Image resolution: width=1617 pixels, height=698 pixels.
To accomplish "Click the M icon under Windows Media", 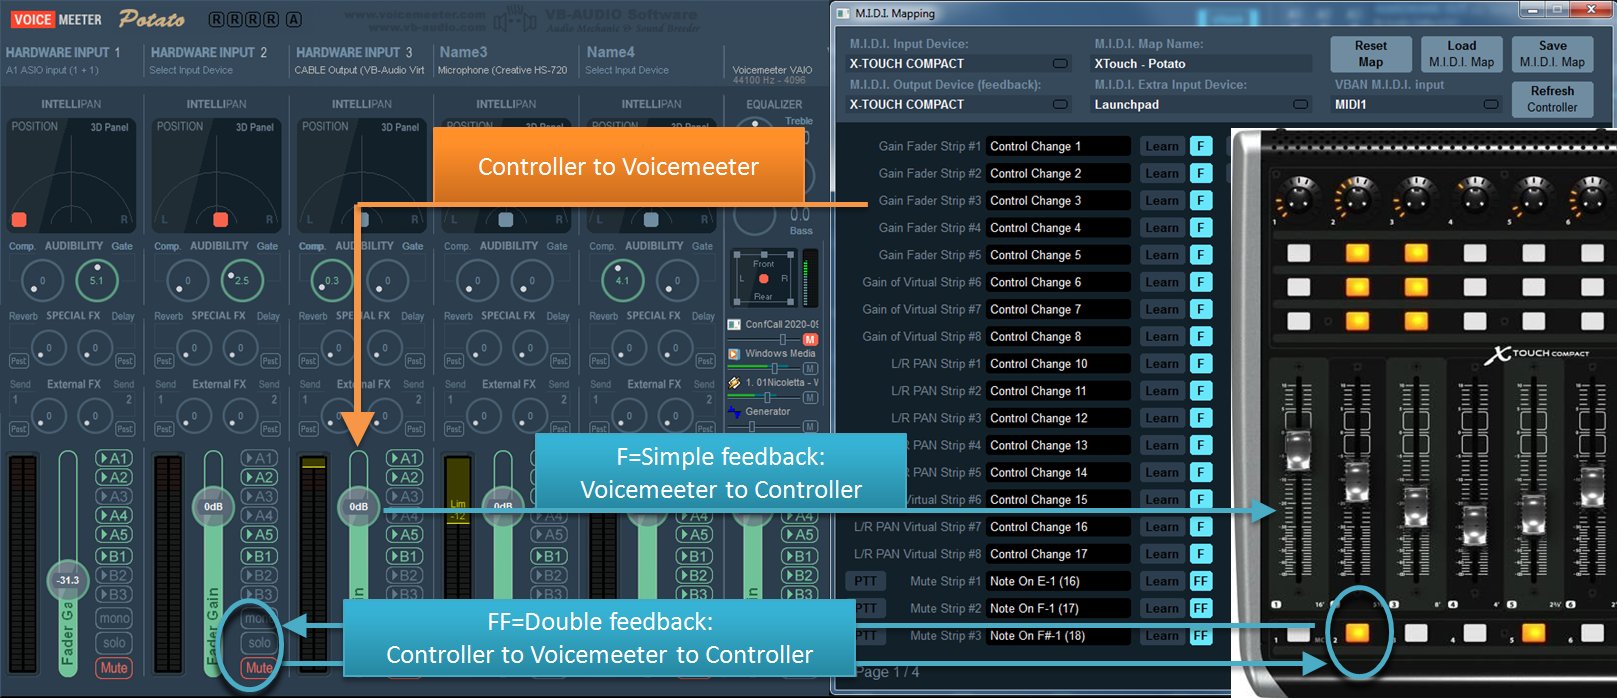I will [x=810, y=368].
